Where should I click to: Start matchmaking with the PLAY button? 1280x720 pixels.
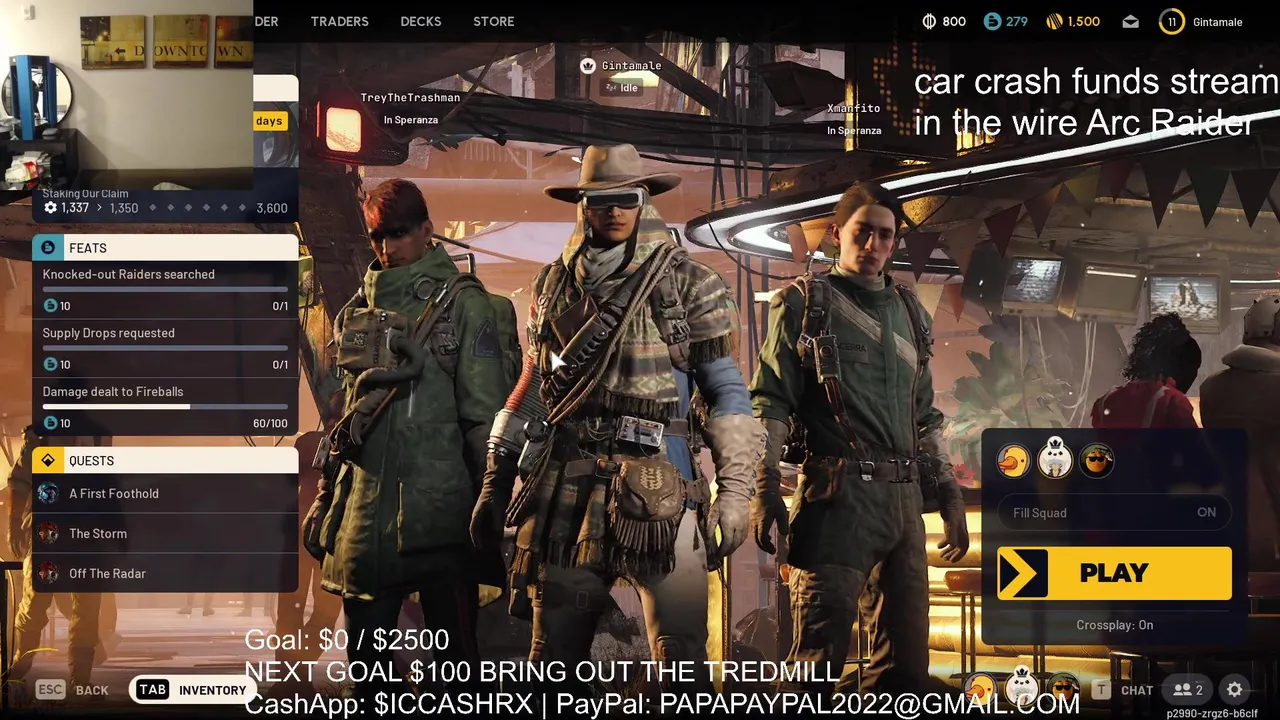pos(1114,573)
